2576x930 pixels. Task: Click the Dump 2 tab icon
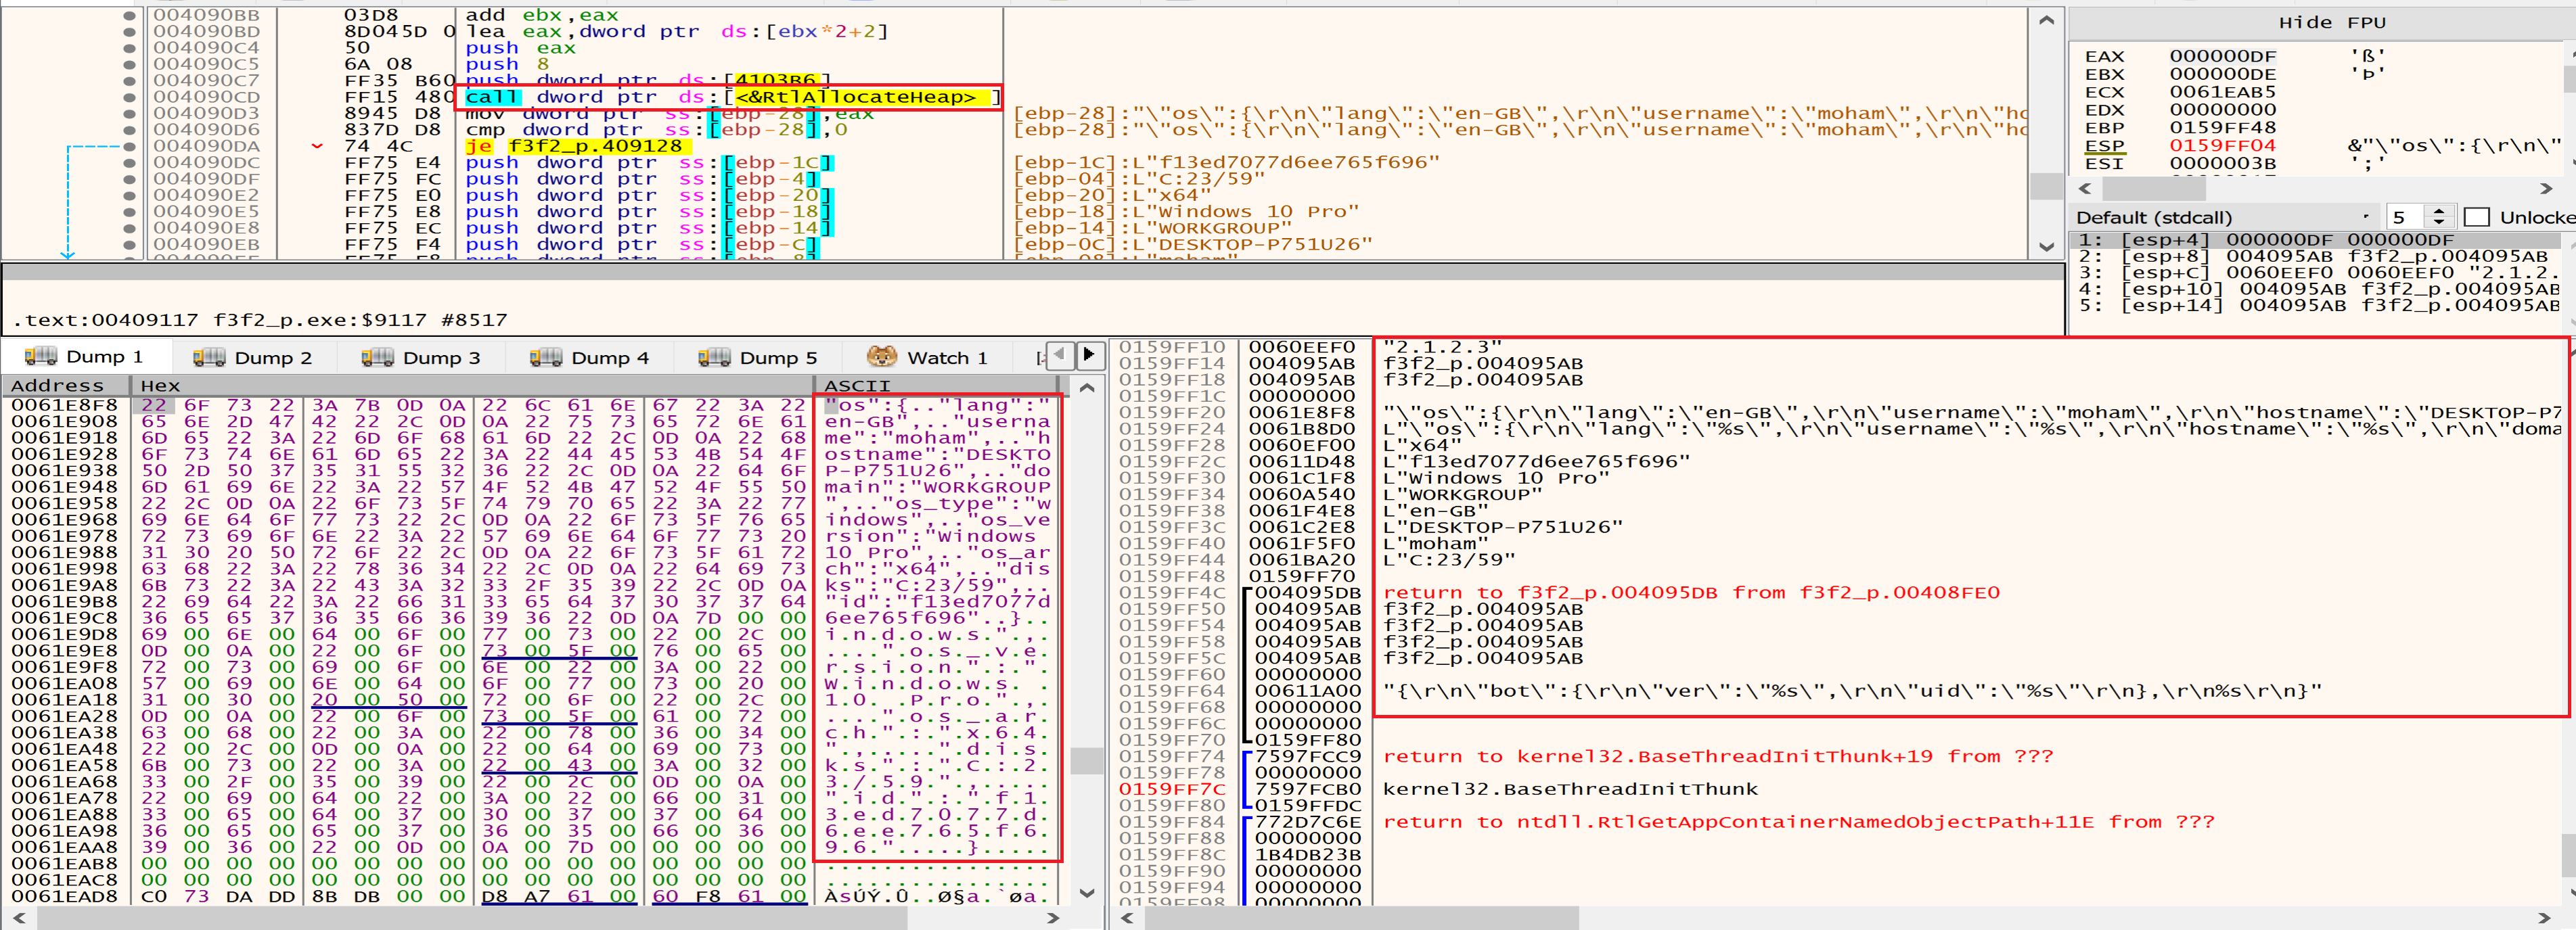point(209,357)
